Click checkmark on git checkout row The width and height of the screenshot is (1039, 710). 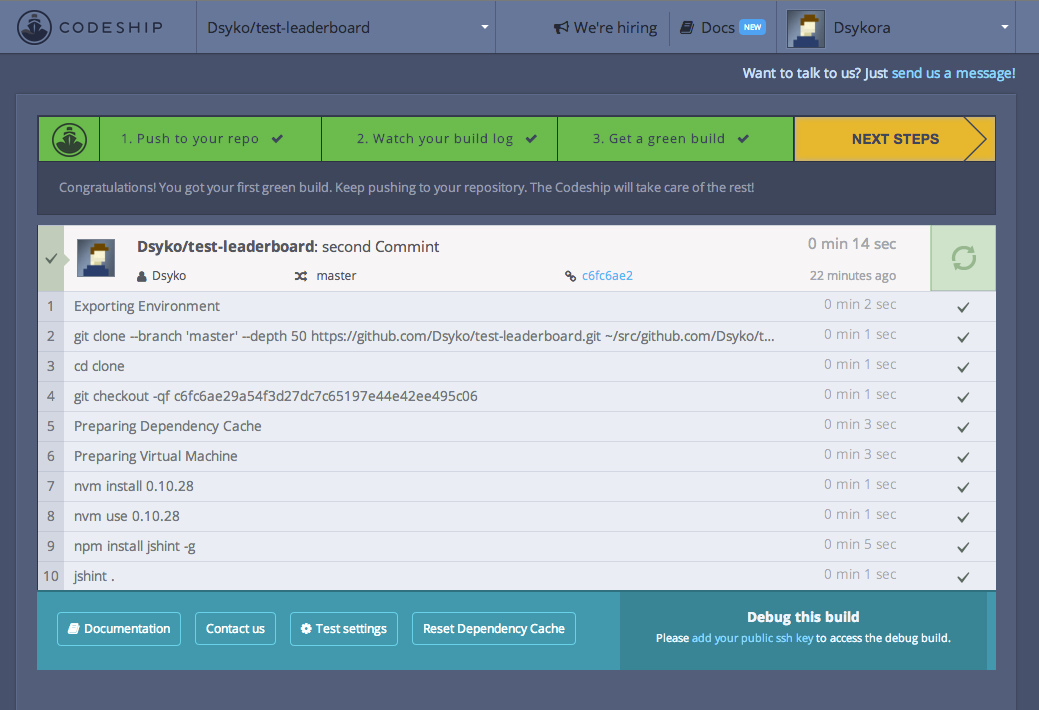963,397
